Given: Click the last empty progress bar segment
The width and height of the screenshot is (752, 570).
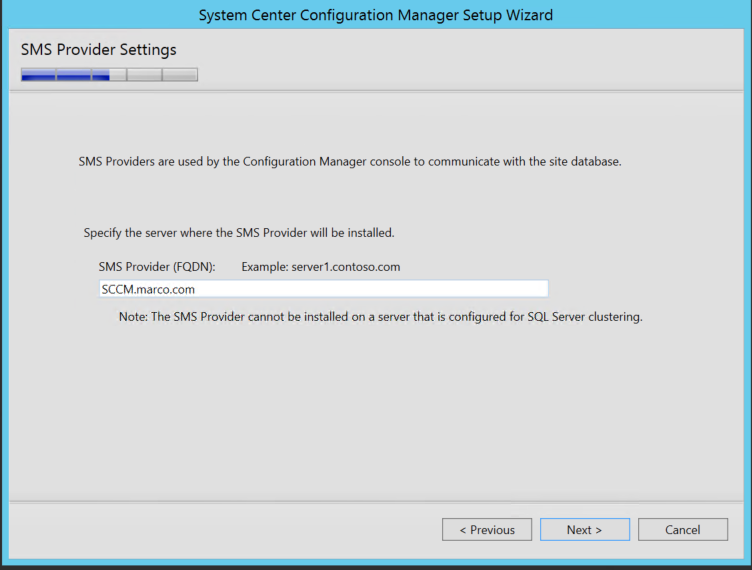Looking at the screenshot, I should (180, 75).
